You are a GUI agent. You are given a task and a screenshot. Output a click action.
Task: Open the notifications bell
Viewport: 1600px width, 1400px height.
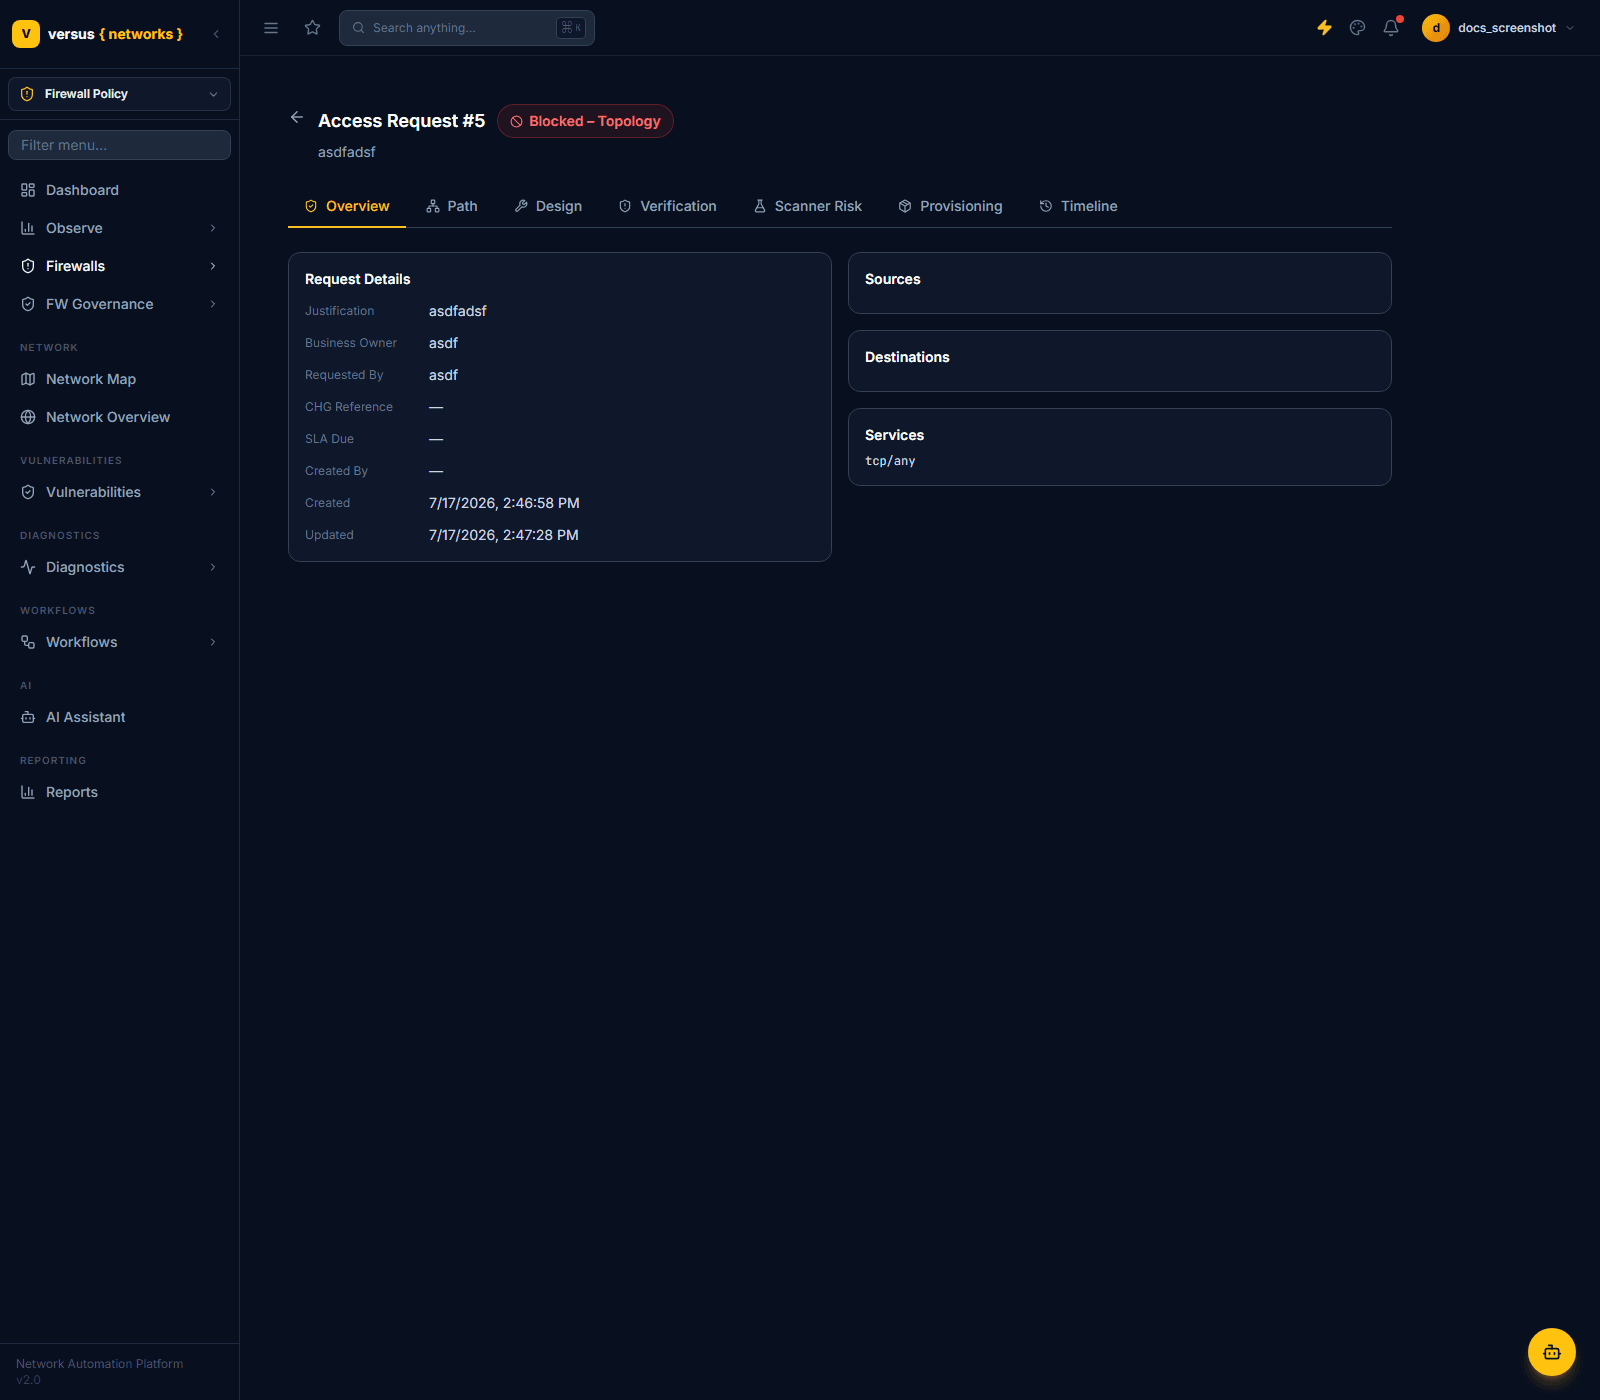tap(1391, 28)
